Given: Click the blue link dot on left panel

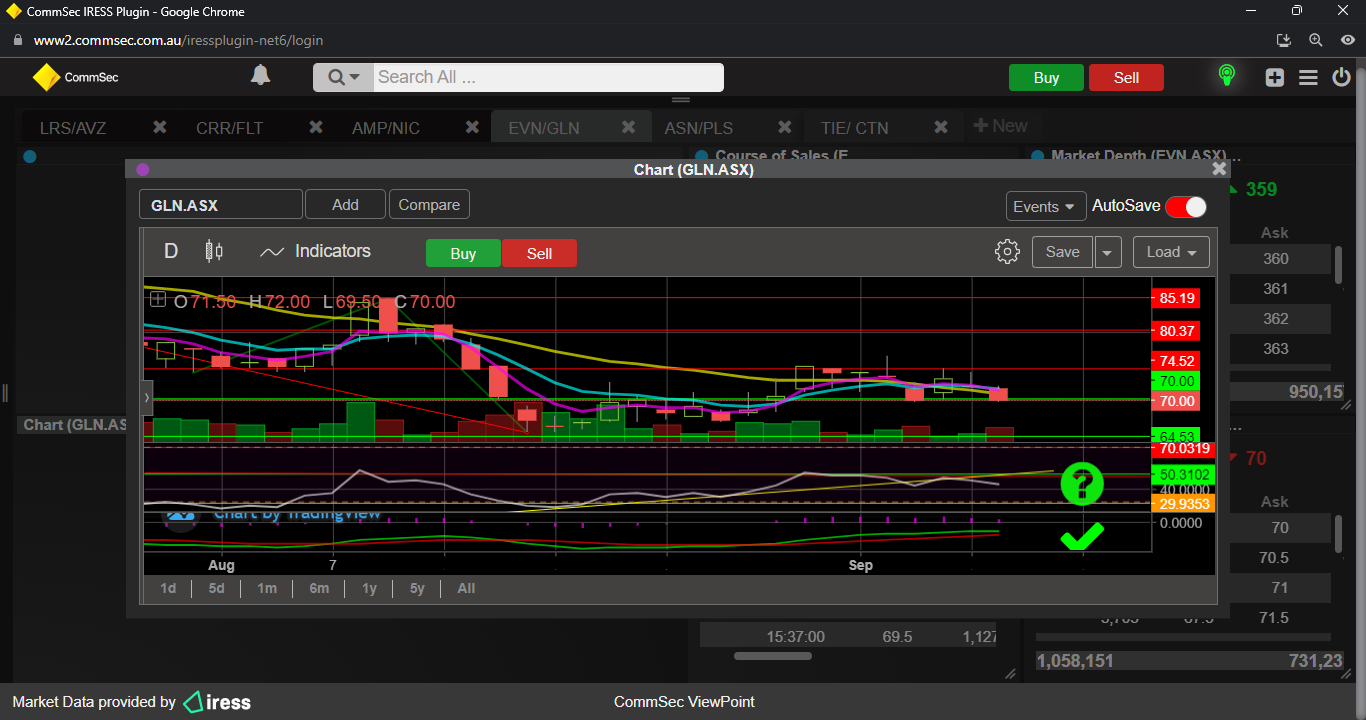Looking at the screenshot, I should point(29,156).
